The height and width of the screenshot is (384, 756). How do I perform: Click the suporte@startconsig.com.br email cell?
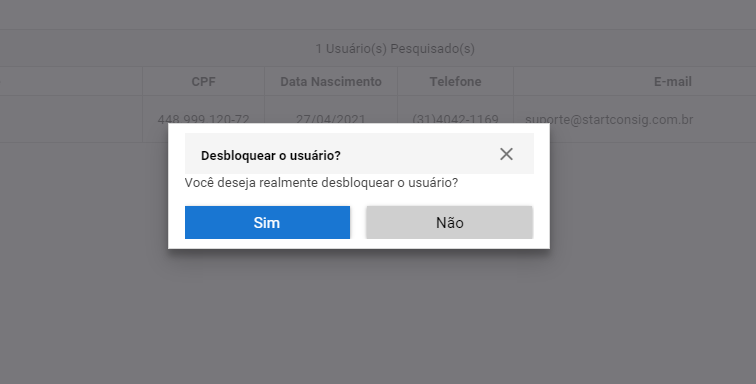[x=609, y=120]
